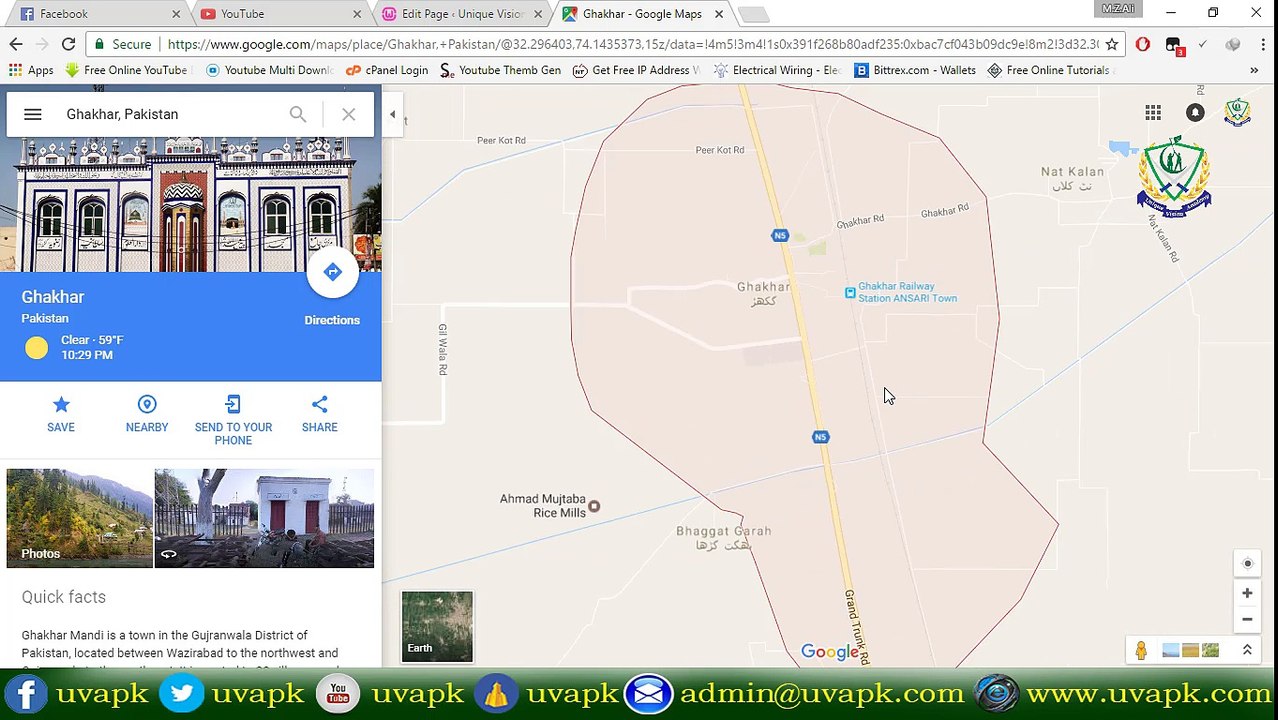The image size is (1278, 720).
Task: Open a new browser tab
Action: (x=753, y=14)
